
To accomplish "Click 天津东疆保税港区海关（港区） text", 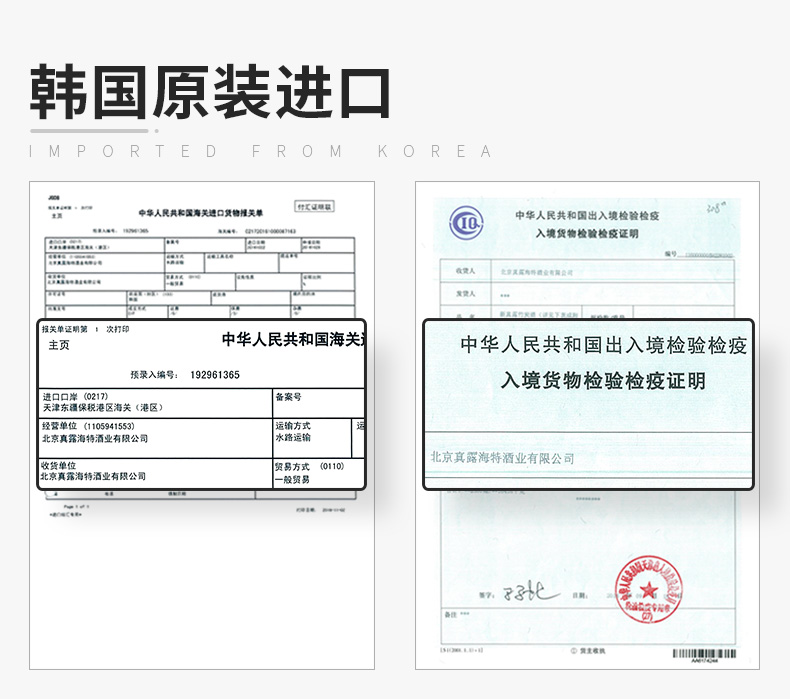I will [103, 407].
